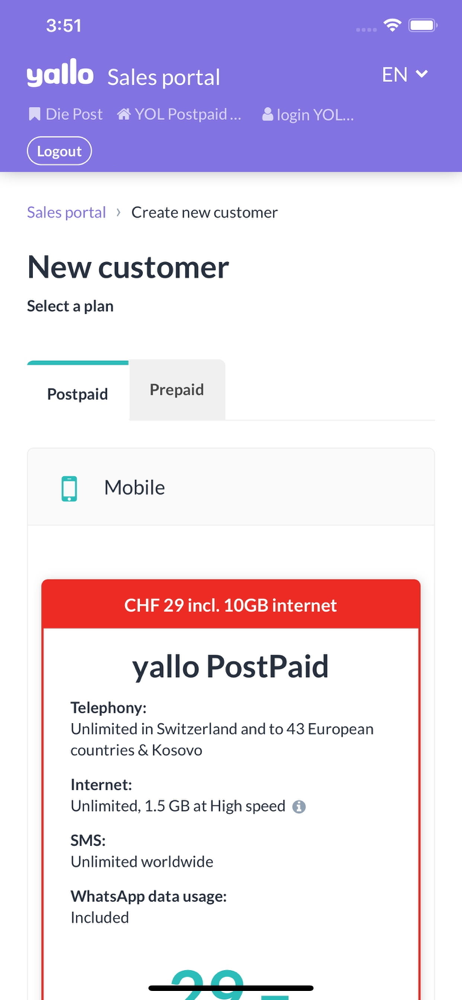Collapse the Mobile section header
462x1000 pixels.
pos(231,487)
